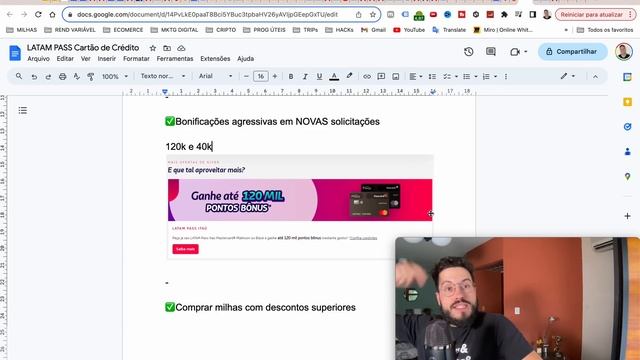Open the Google Docs home icon
This screenshot has width=640, height=360.
[x=15, y=53]
